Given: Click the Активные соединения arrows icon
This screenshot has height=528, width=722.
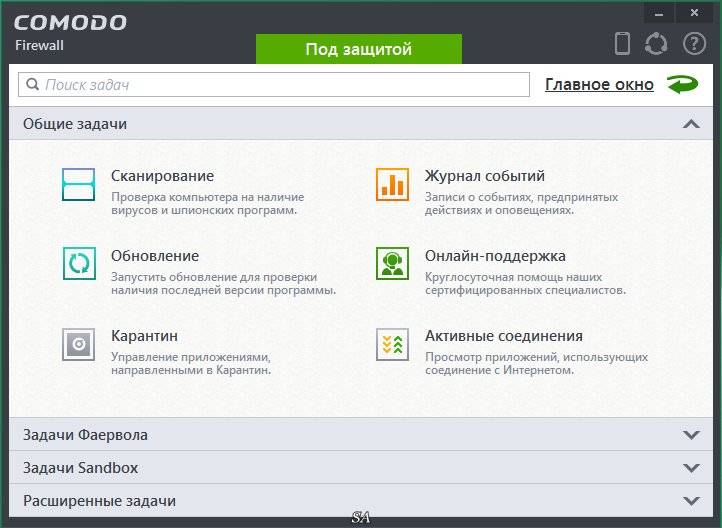Looking at the screenshot, I should click(392, 344).
